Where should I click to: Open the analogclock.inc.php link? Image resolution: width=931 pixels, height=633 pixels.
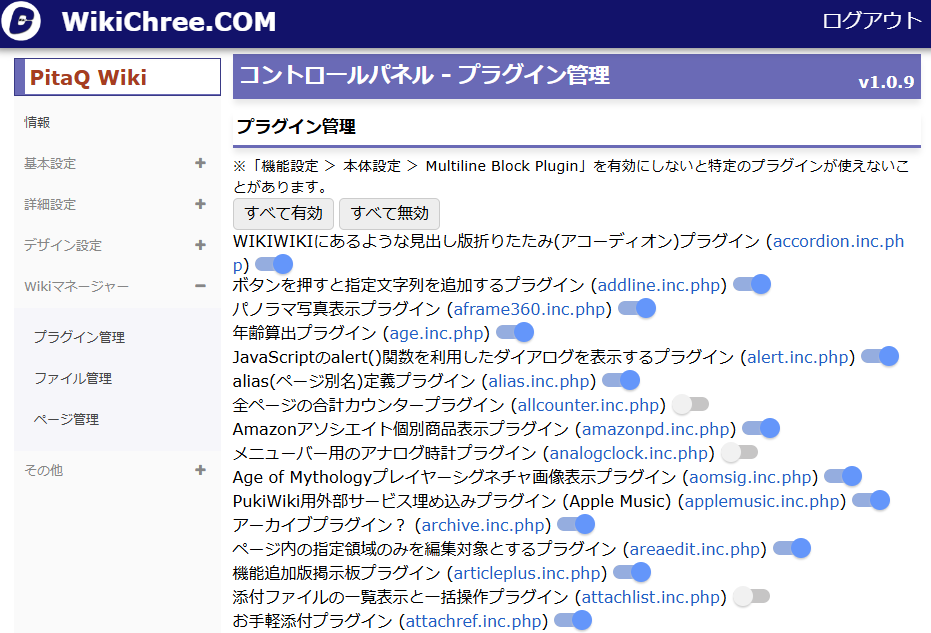coord(629,453)
